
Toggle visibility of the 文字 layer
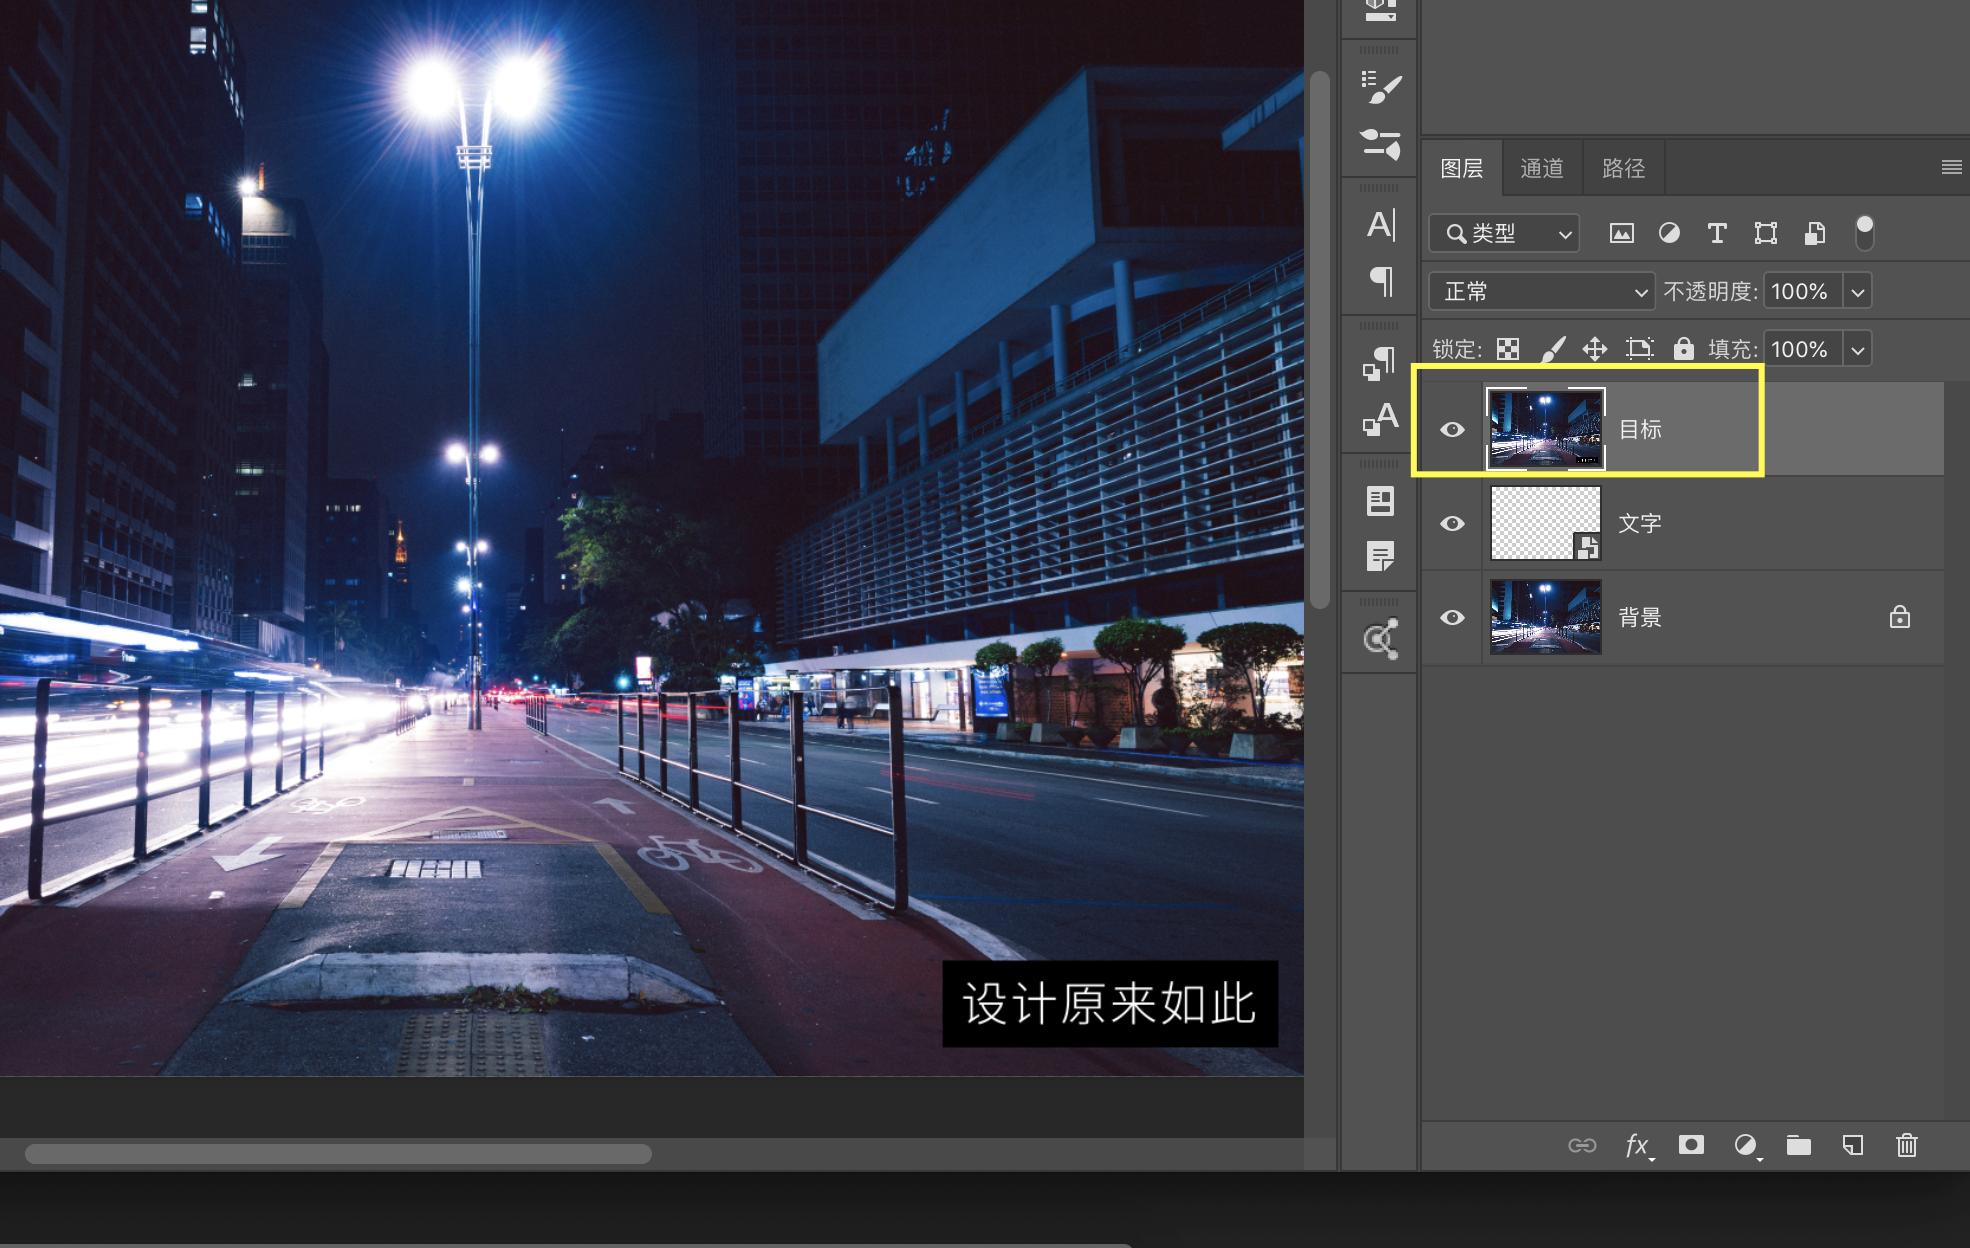(1452, 522)
